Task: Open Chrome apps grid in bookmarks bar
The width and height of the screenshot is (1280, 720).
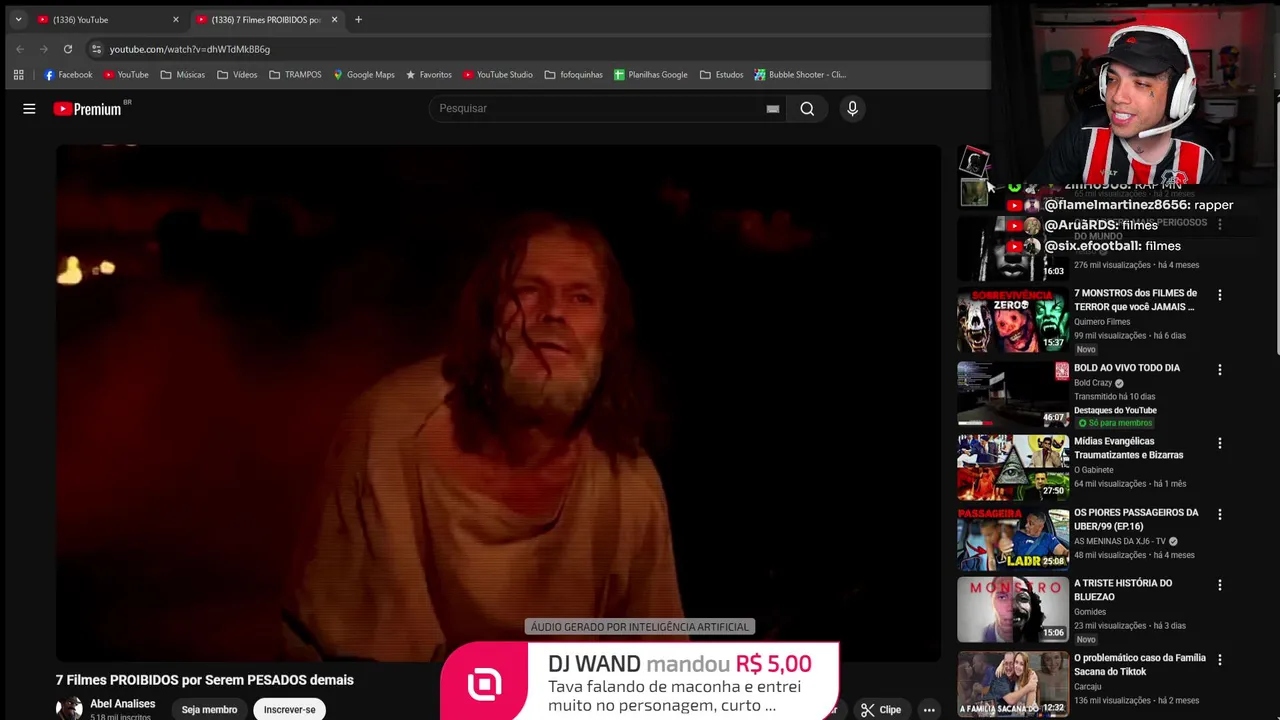Action: (18, 75)
